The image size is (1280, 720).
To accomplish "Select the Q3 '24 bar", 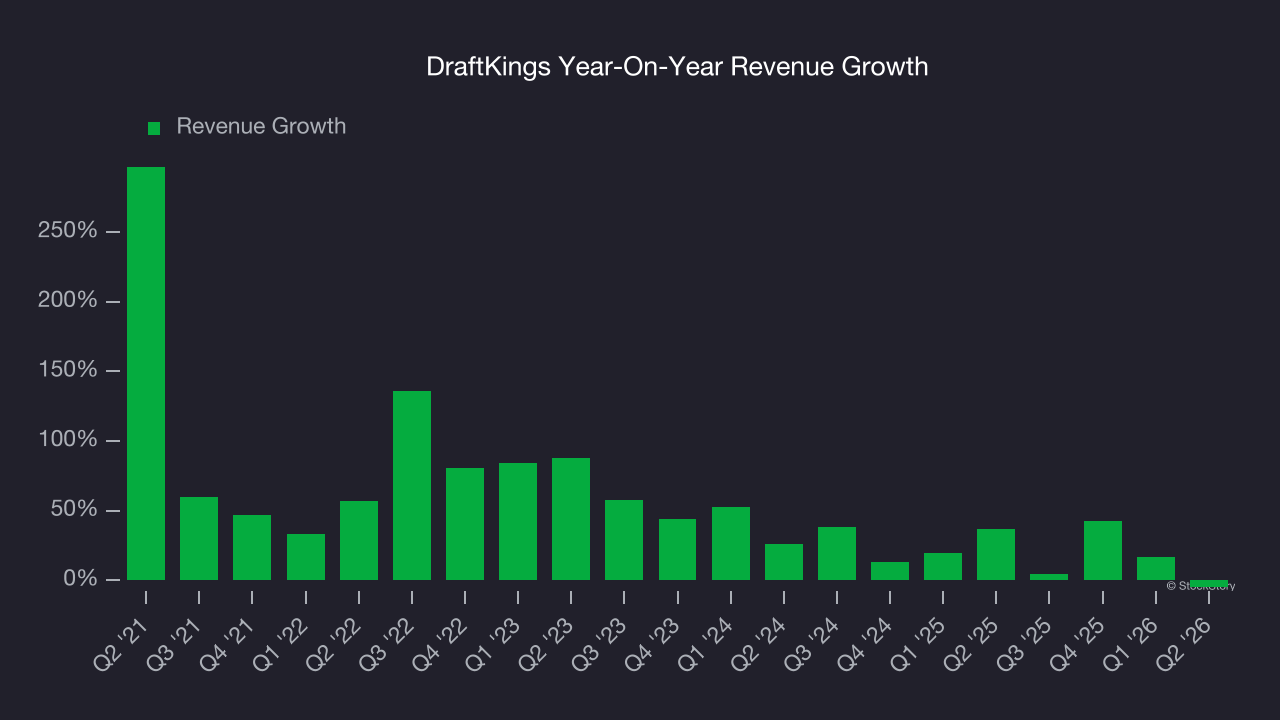I will 837,553.
